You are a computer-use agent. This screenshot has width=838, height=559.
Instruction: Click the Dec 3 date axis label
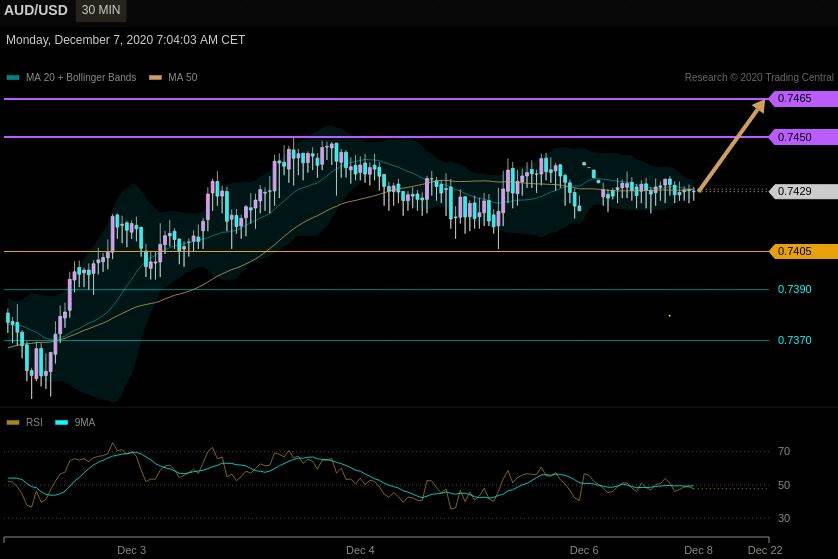pos(131,550)
